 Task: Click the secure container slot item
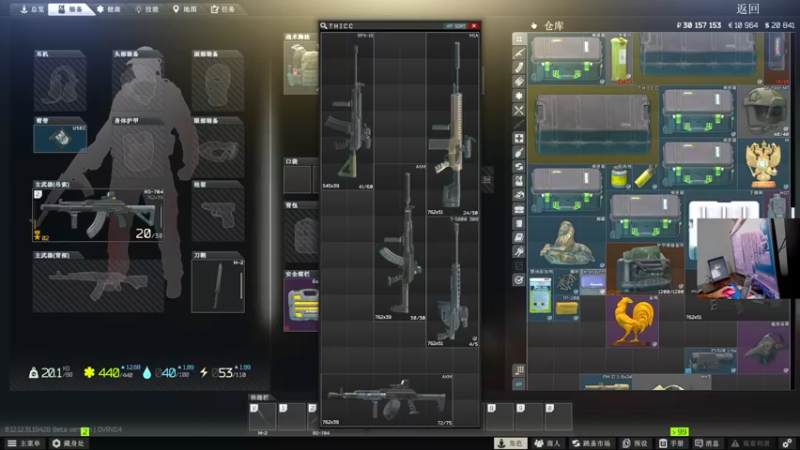(x=302, y=305)
